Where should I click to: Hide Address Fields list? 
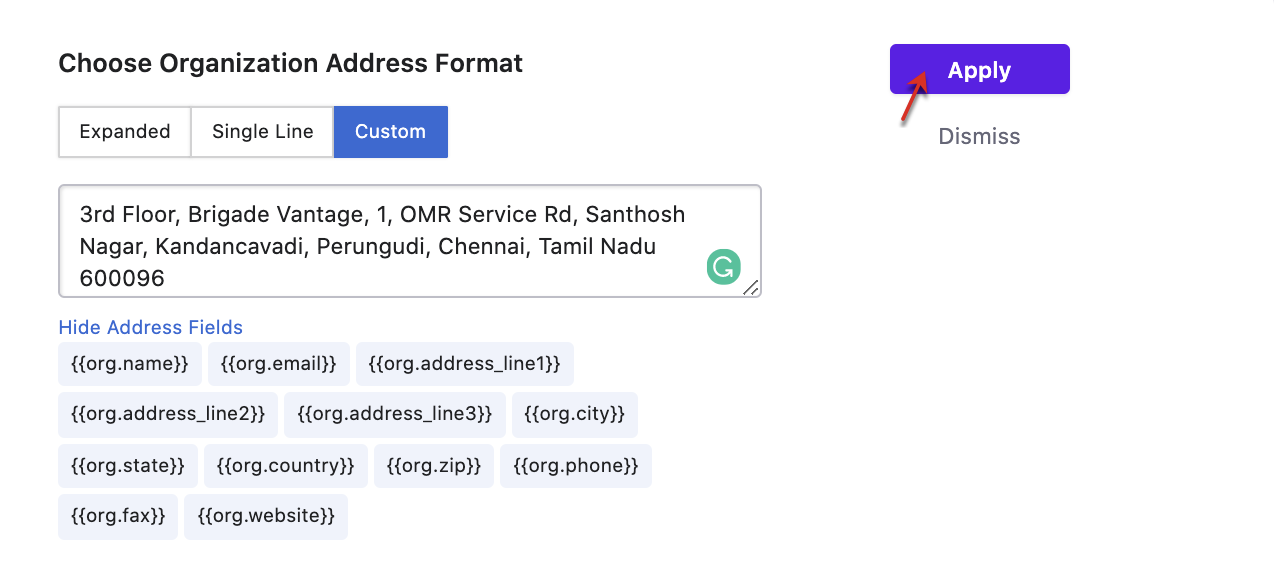[x=151, y=327]
